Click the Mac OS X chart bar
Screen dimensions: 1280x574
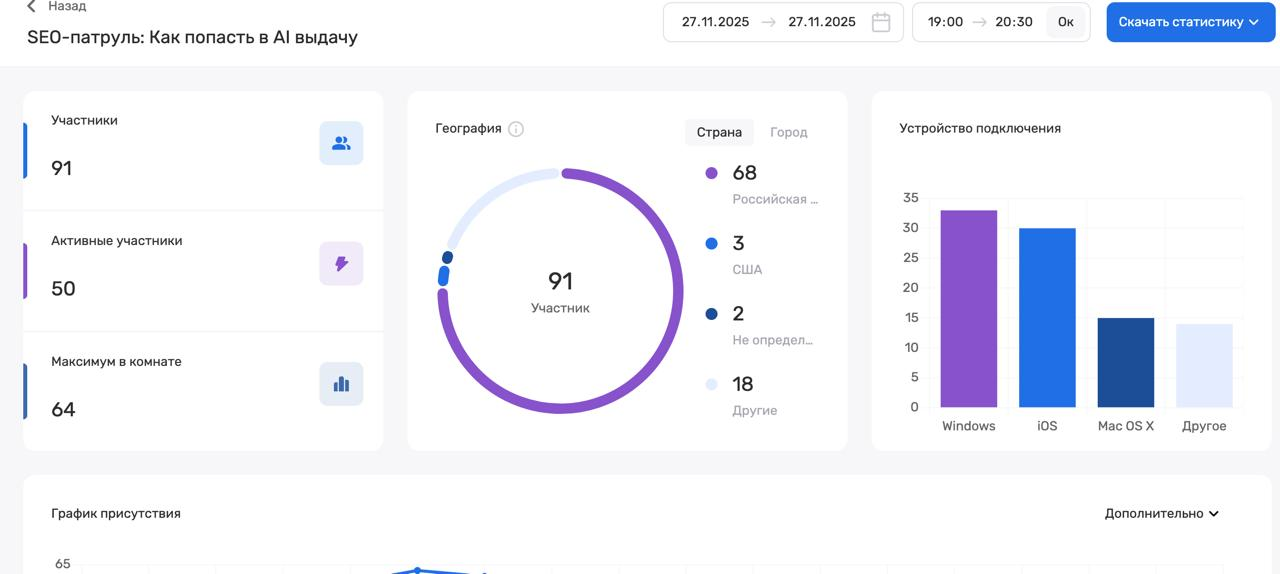pyautogui.click(x=1125, y=362)
